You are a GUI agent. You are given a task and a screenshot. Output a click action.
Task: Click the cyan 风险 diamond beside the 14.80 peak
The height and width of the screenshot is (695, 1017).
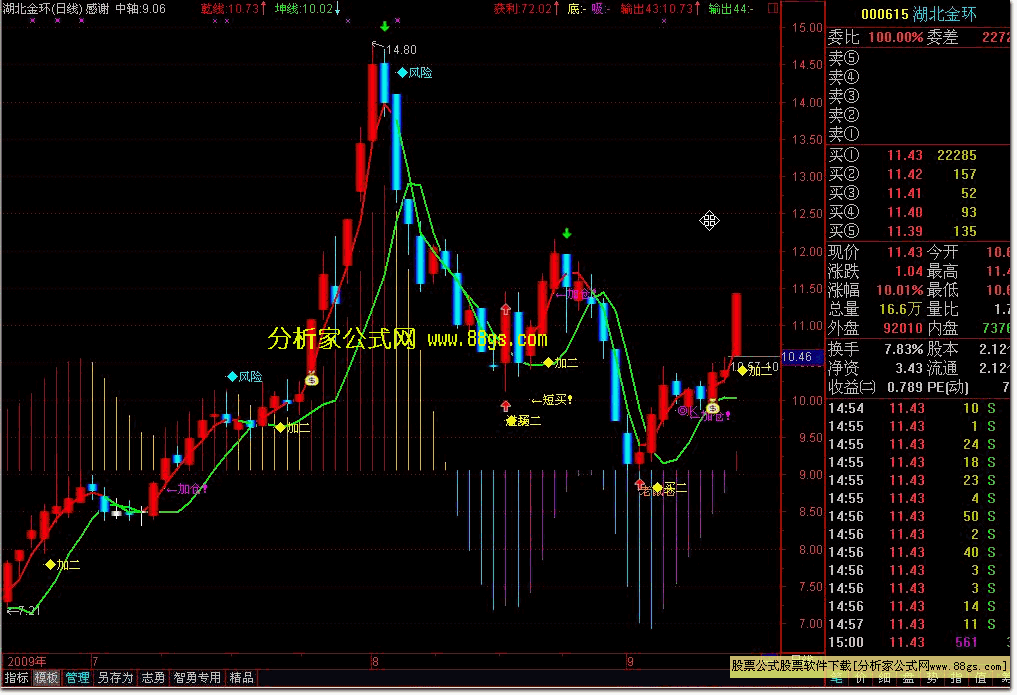(x=403, y=73)
